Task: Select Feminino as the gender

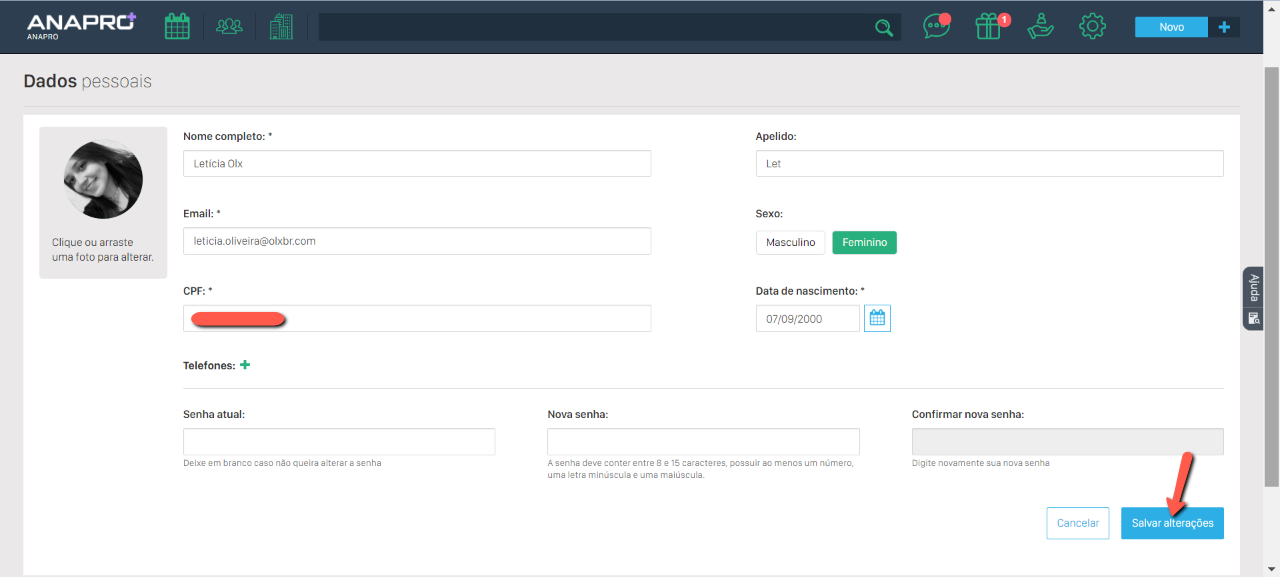Action: coord(864,243)
